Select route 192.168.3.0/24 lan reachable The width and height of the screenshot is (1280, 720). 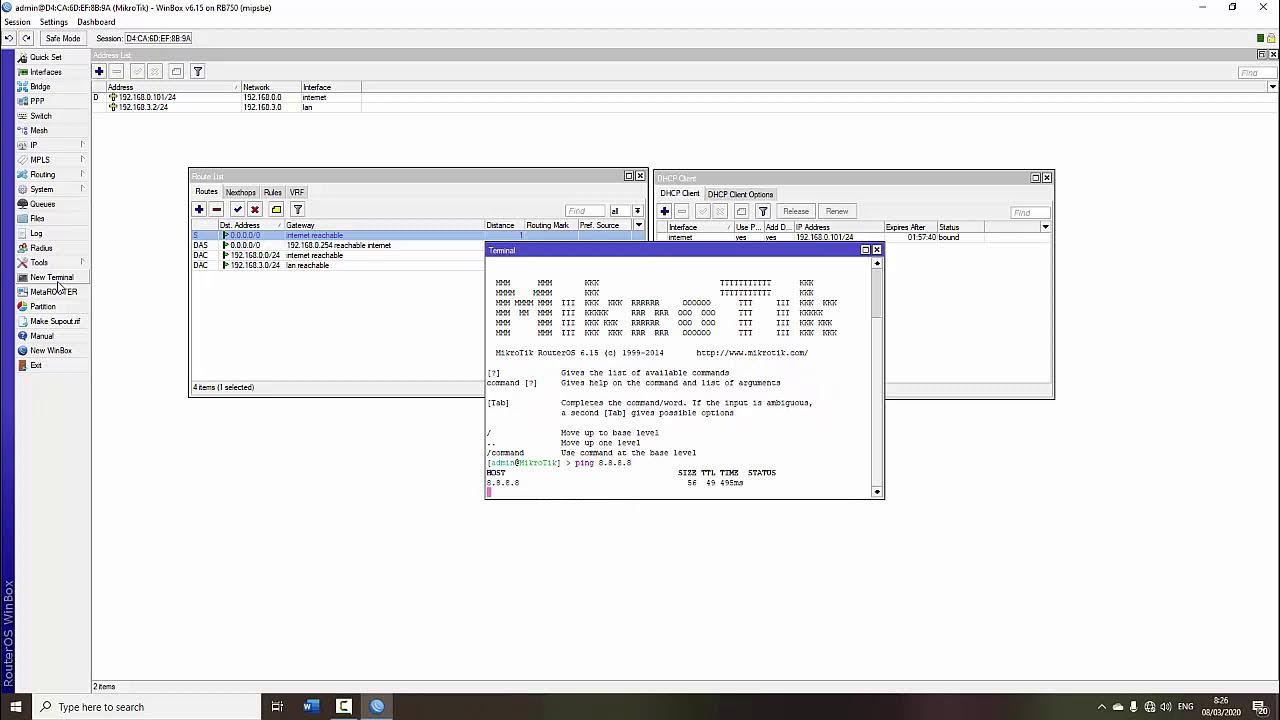tap(337, 265)
